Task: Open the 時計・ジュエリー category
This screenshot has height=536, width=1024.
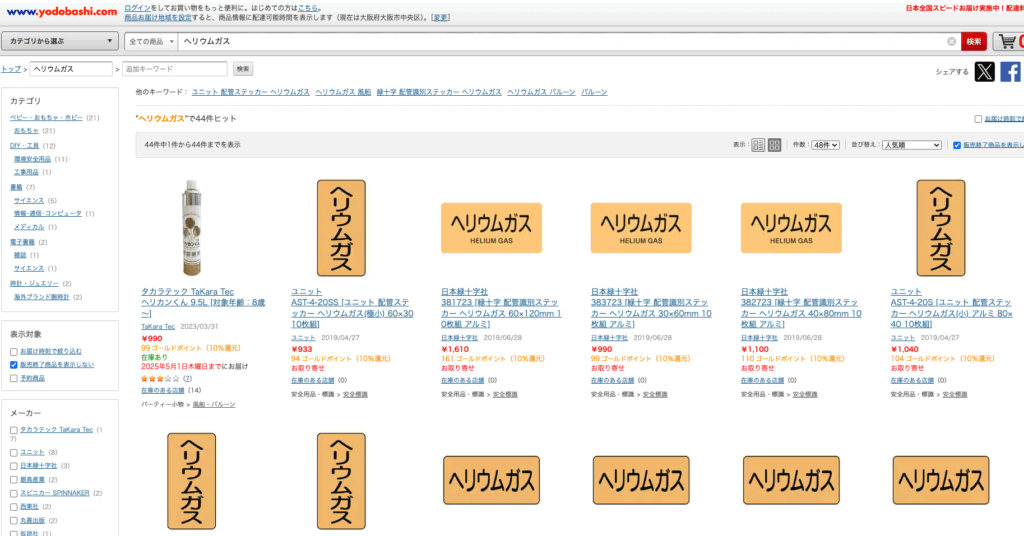Action: click(x=34, y=283)
